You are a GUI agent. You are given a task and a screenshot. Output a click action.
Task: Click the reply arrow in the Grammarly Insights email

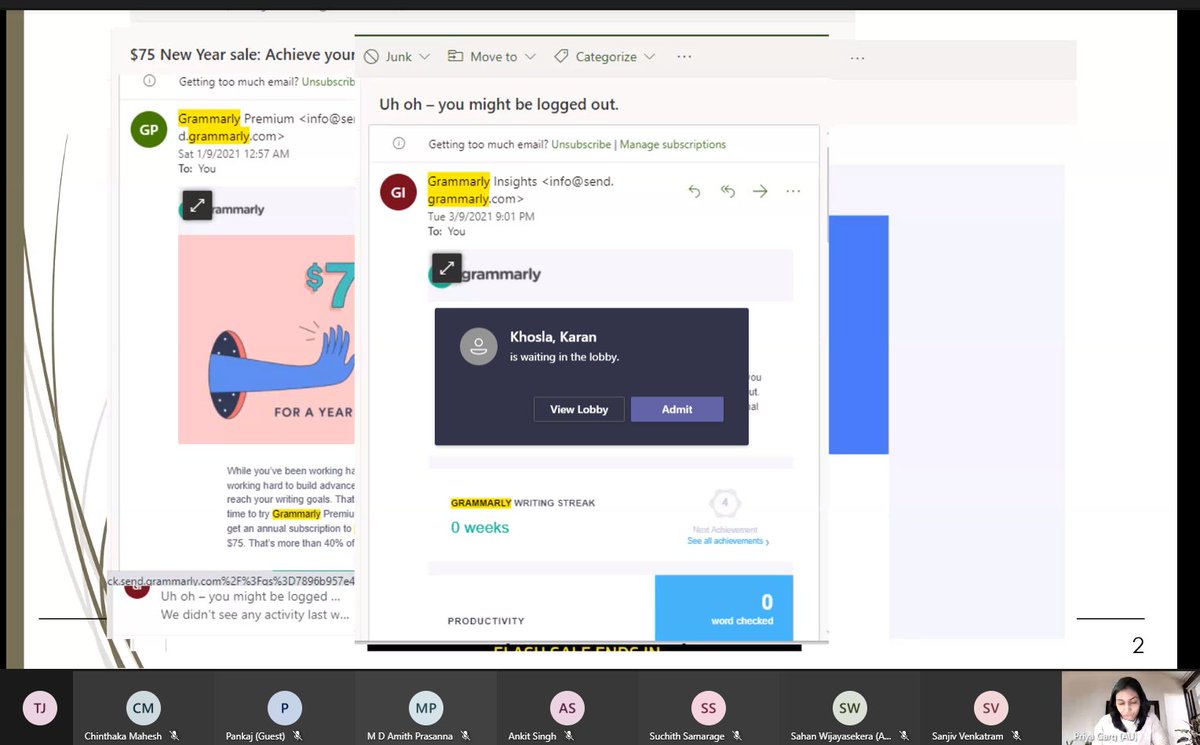click(695, 191)
